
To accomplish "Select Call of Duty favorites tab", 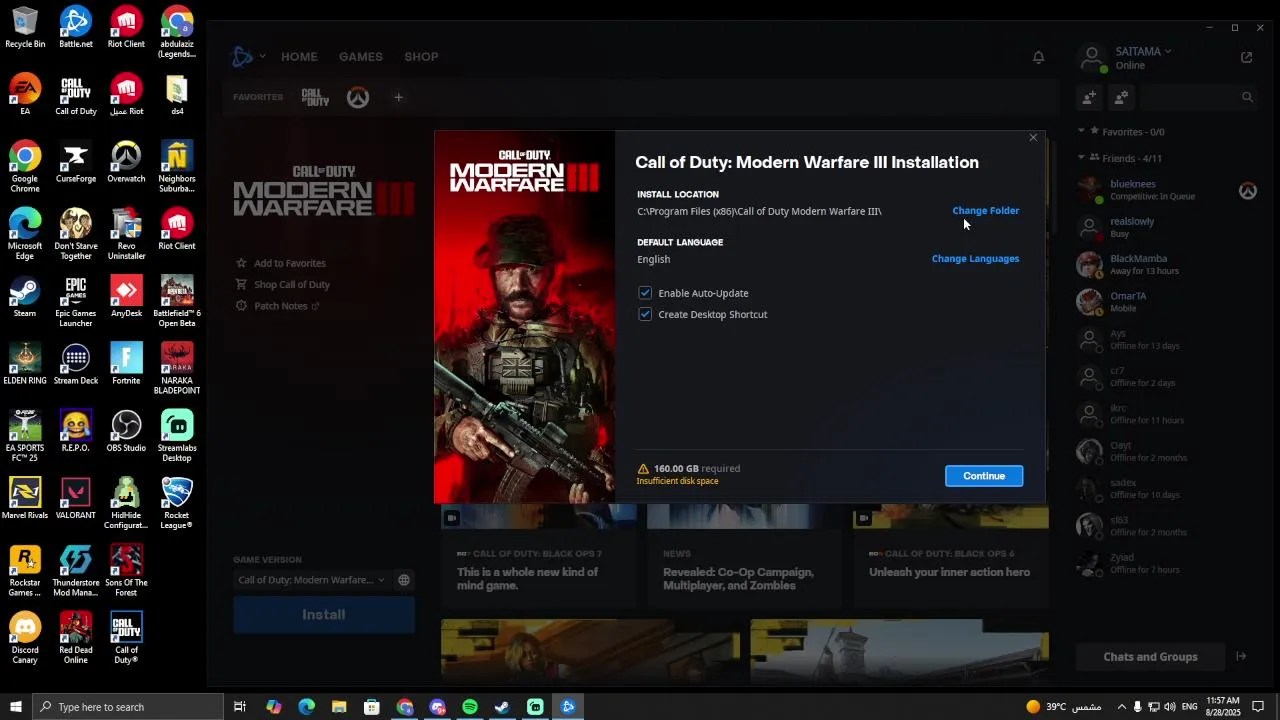I will pyautogui.click(x=315, y=97).
